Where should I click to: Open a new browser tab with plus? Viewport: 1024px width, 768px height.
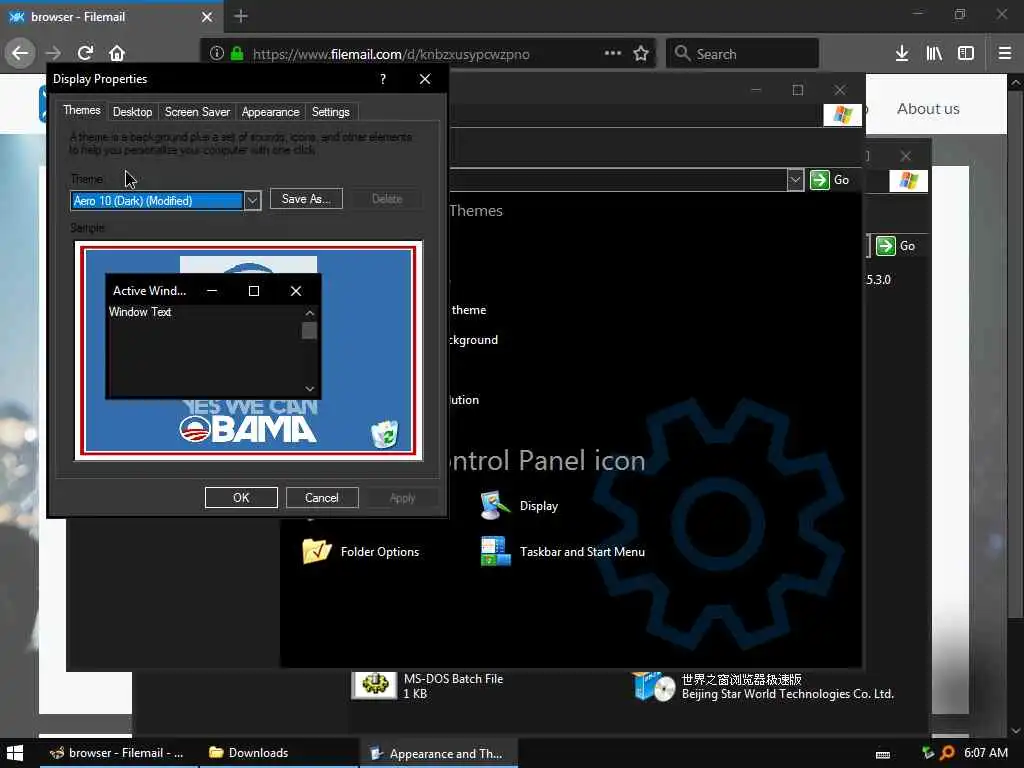(241, 16)
